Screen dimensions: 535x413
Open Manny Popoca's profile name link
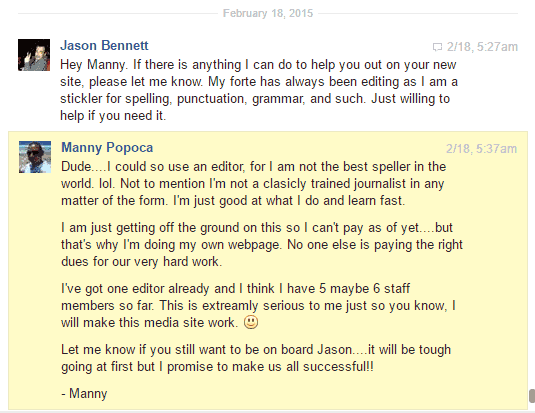point(107,147)
